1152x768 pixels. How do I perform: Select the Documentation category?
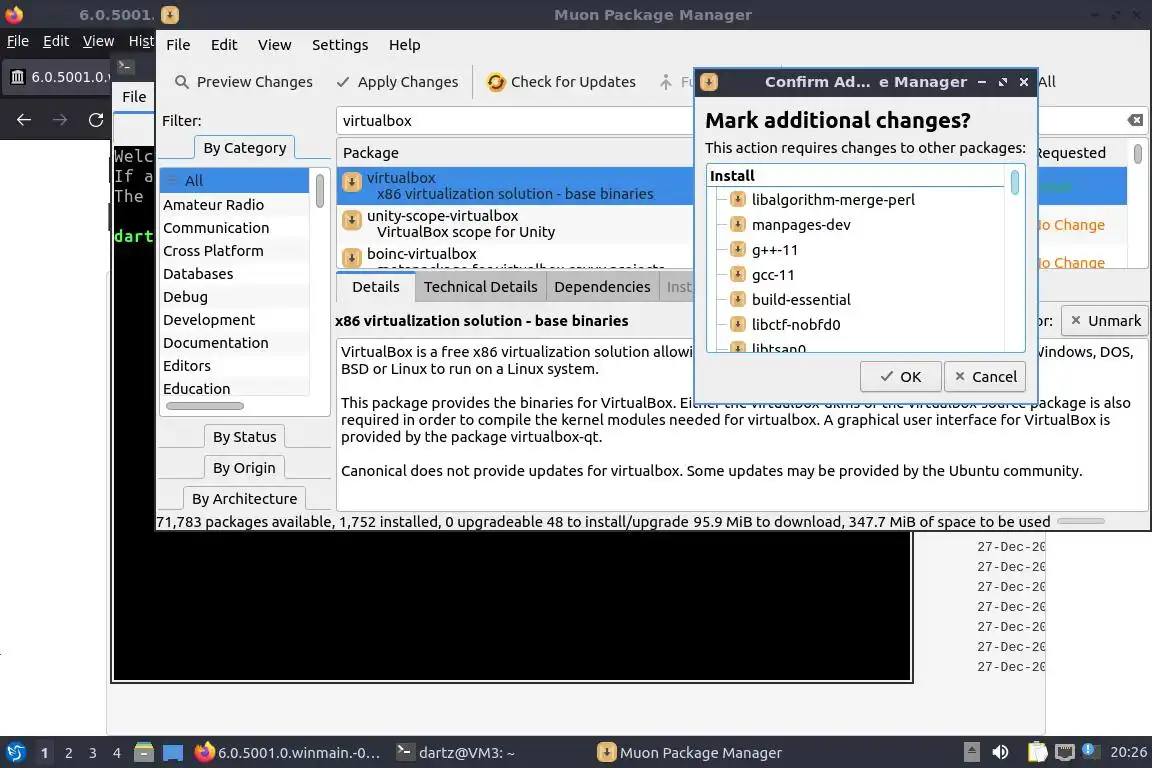click(234, 342)
